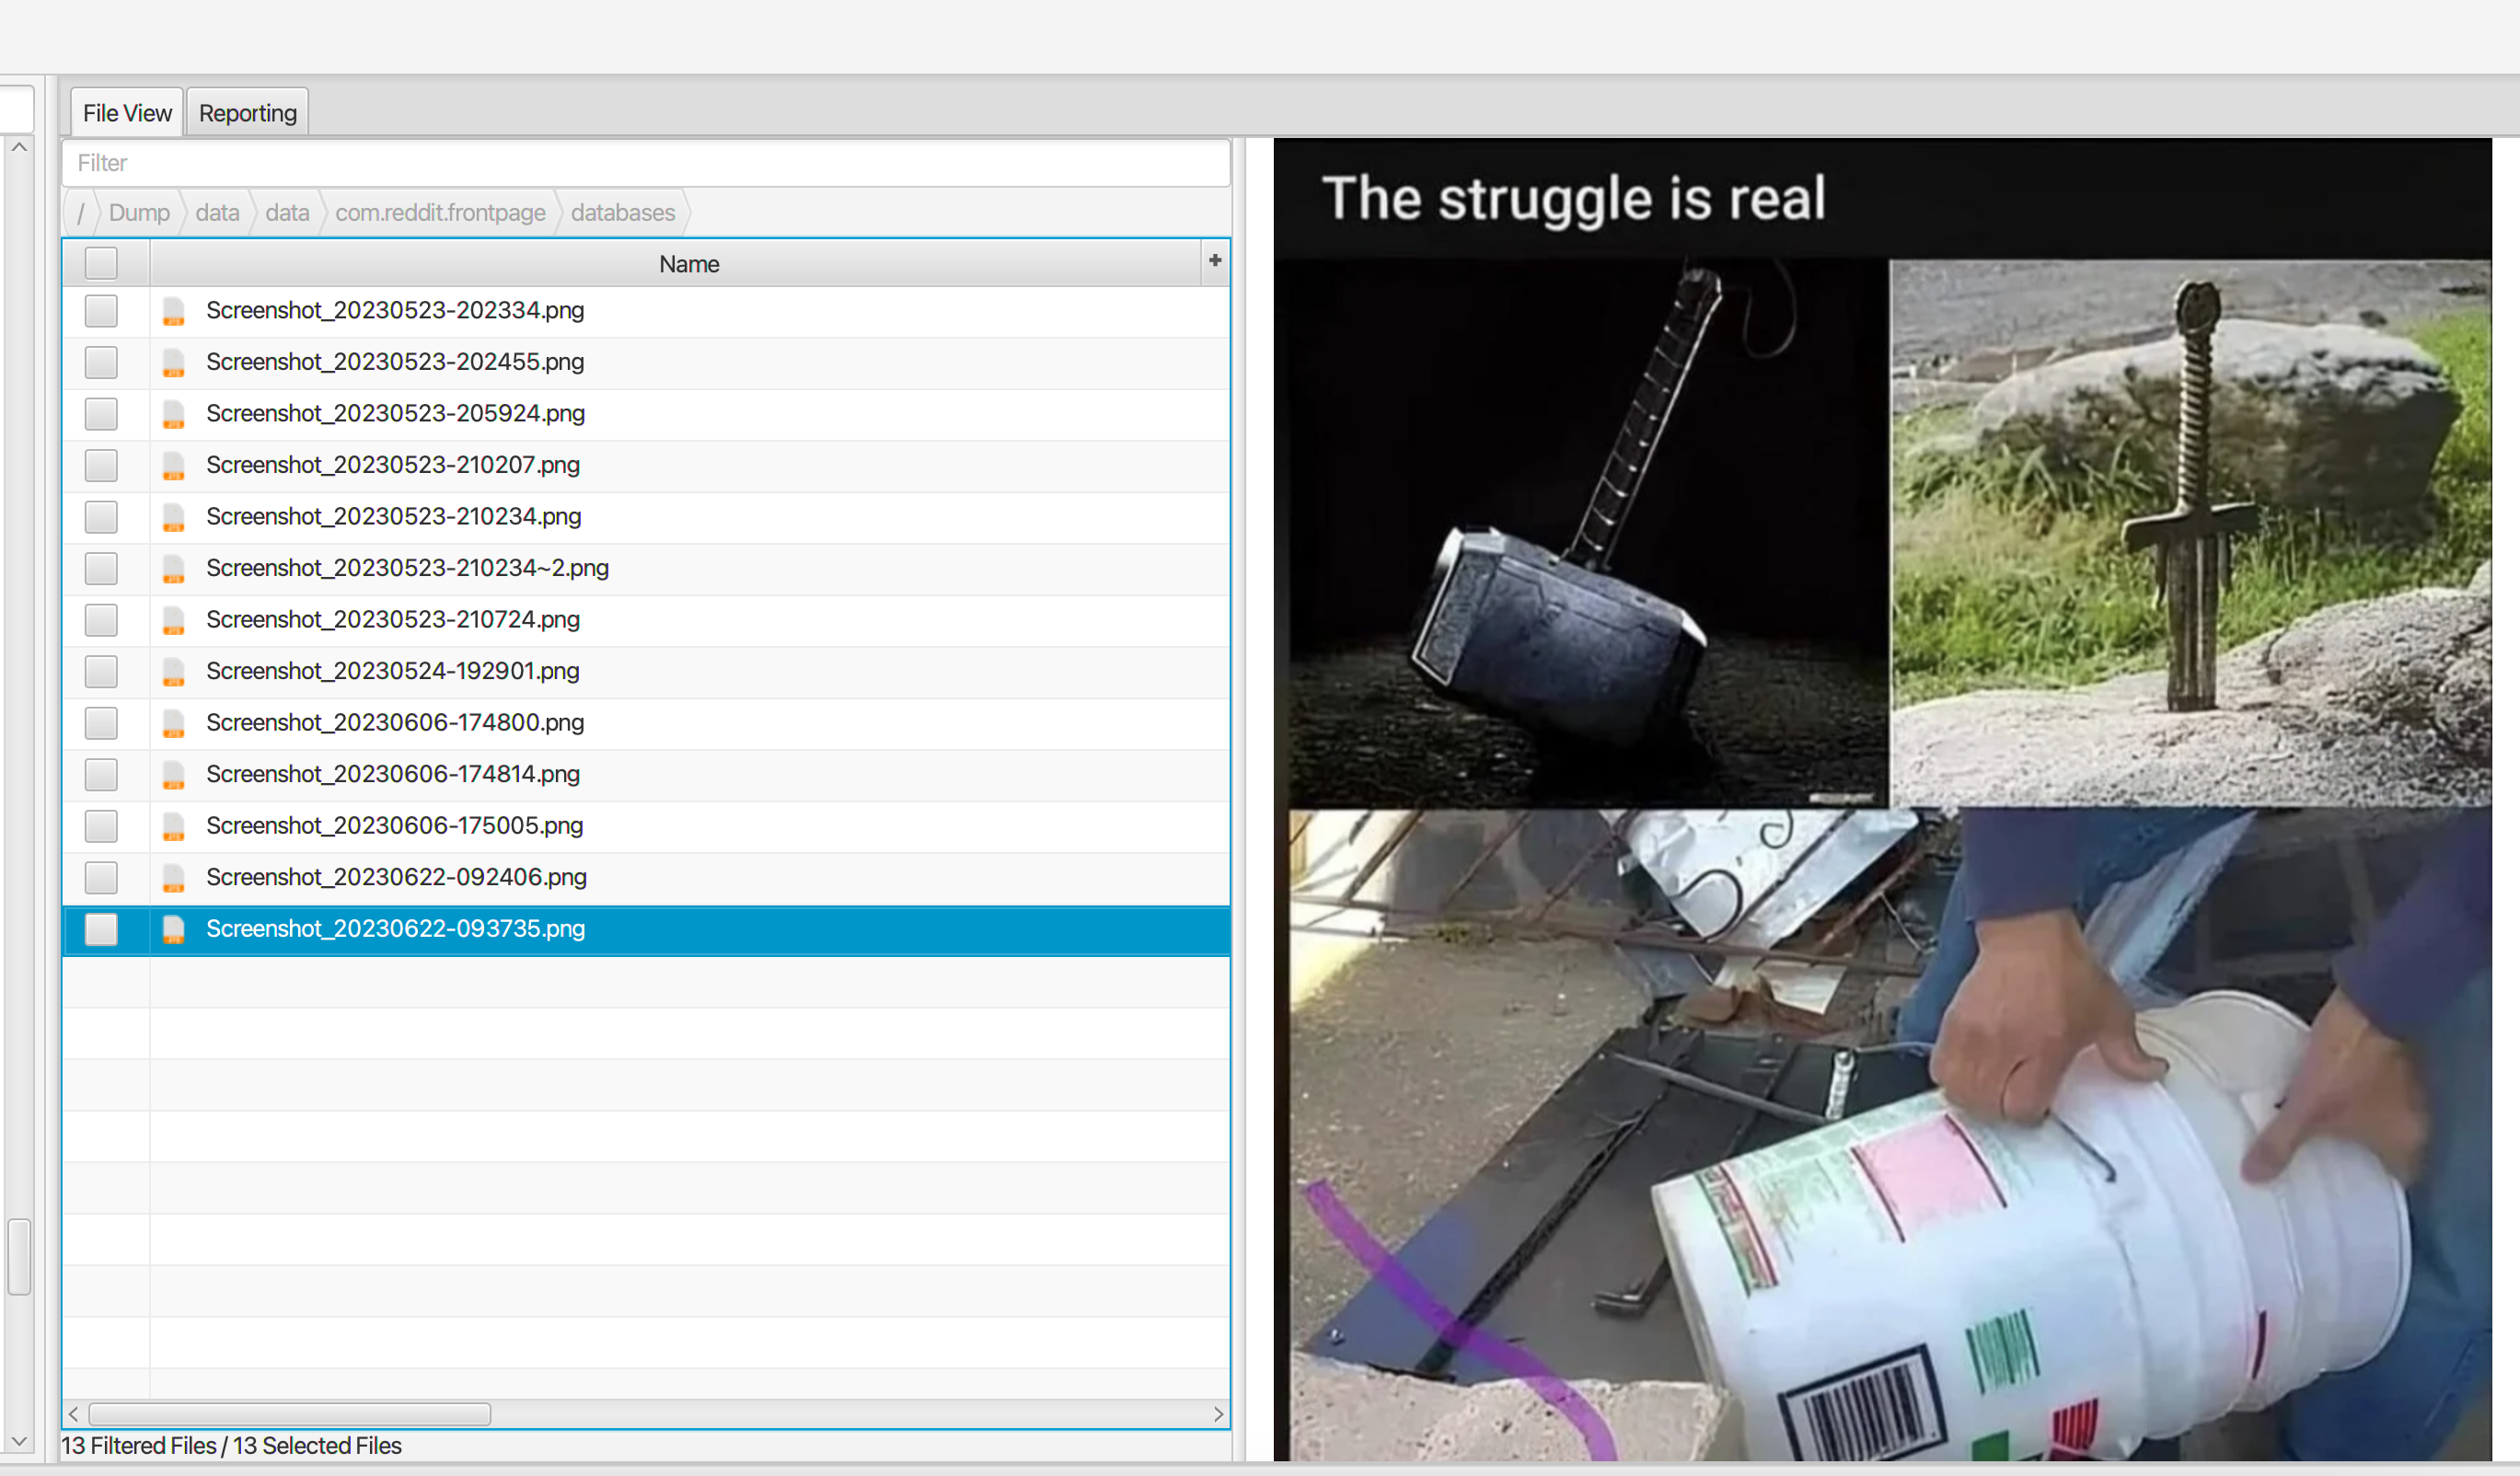
Task: Click file icon of Screenshot_20230622-092406.png
Action: 174,877
